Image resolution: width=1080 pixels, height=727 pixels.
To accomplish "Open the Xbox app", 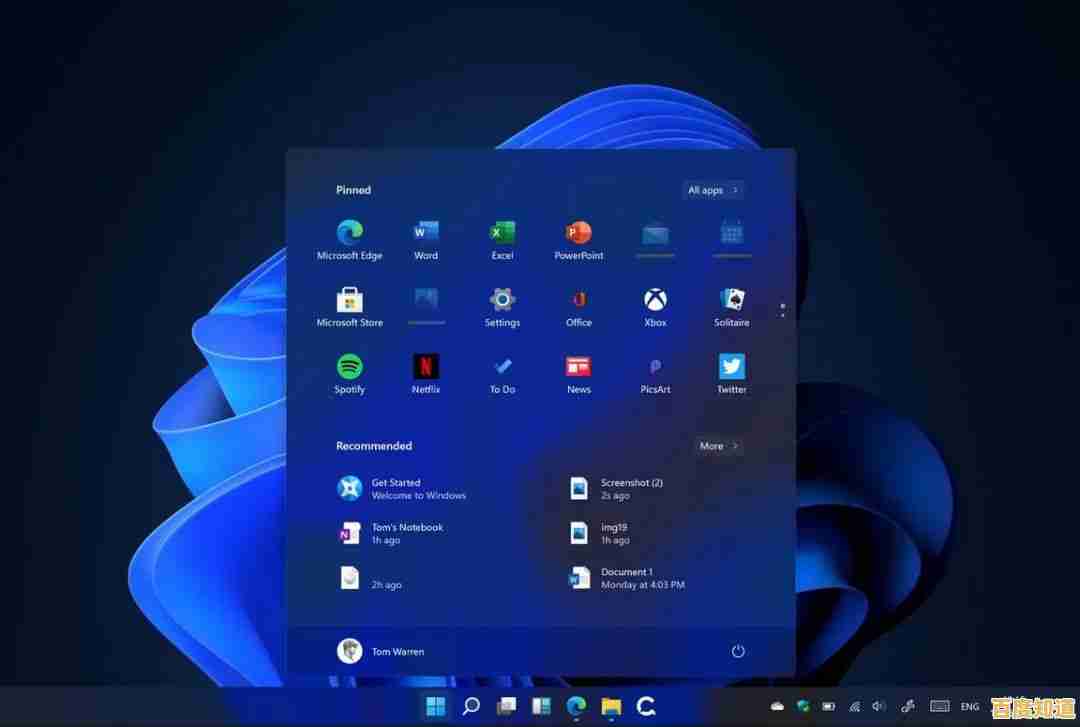I will point(654,305).
